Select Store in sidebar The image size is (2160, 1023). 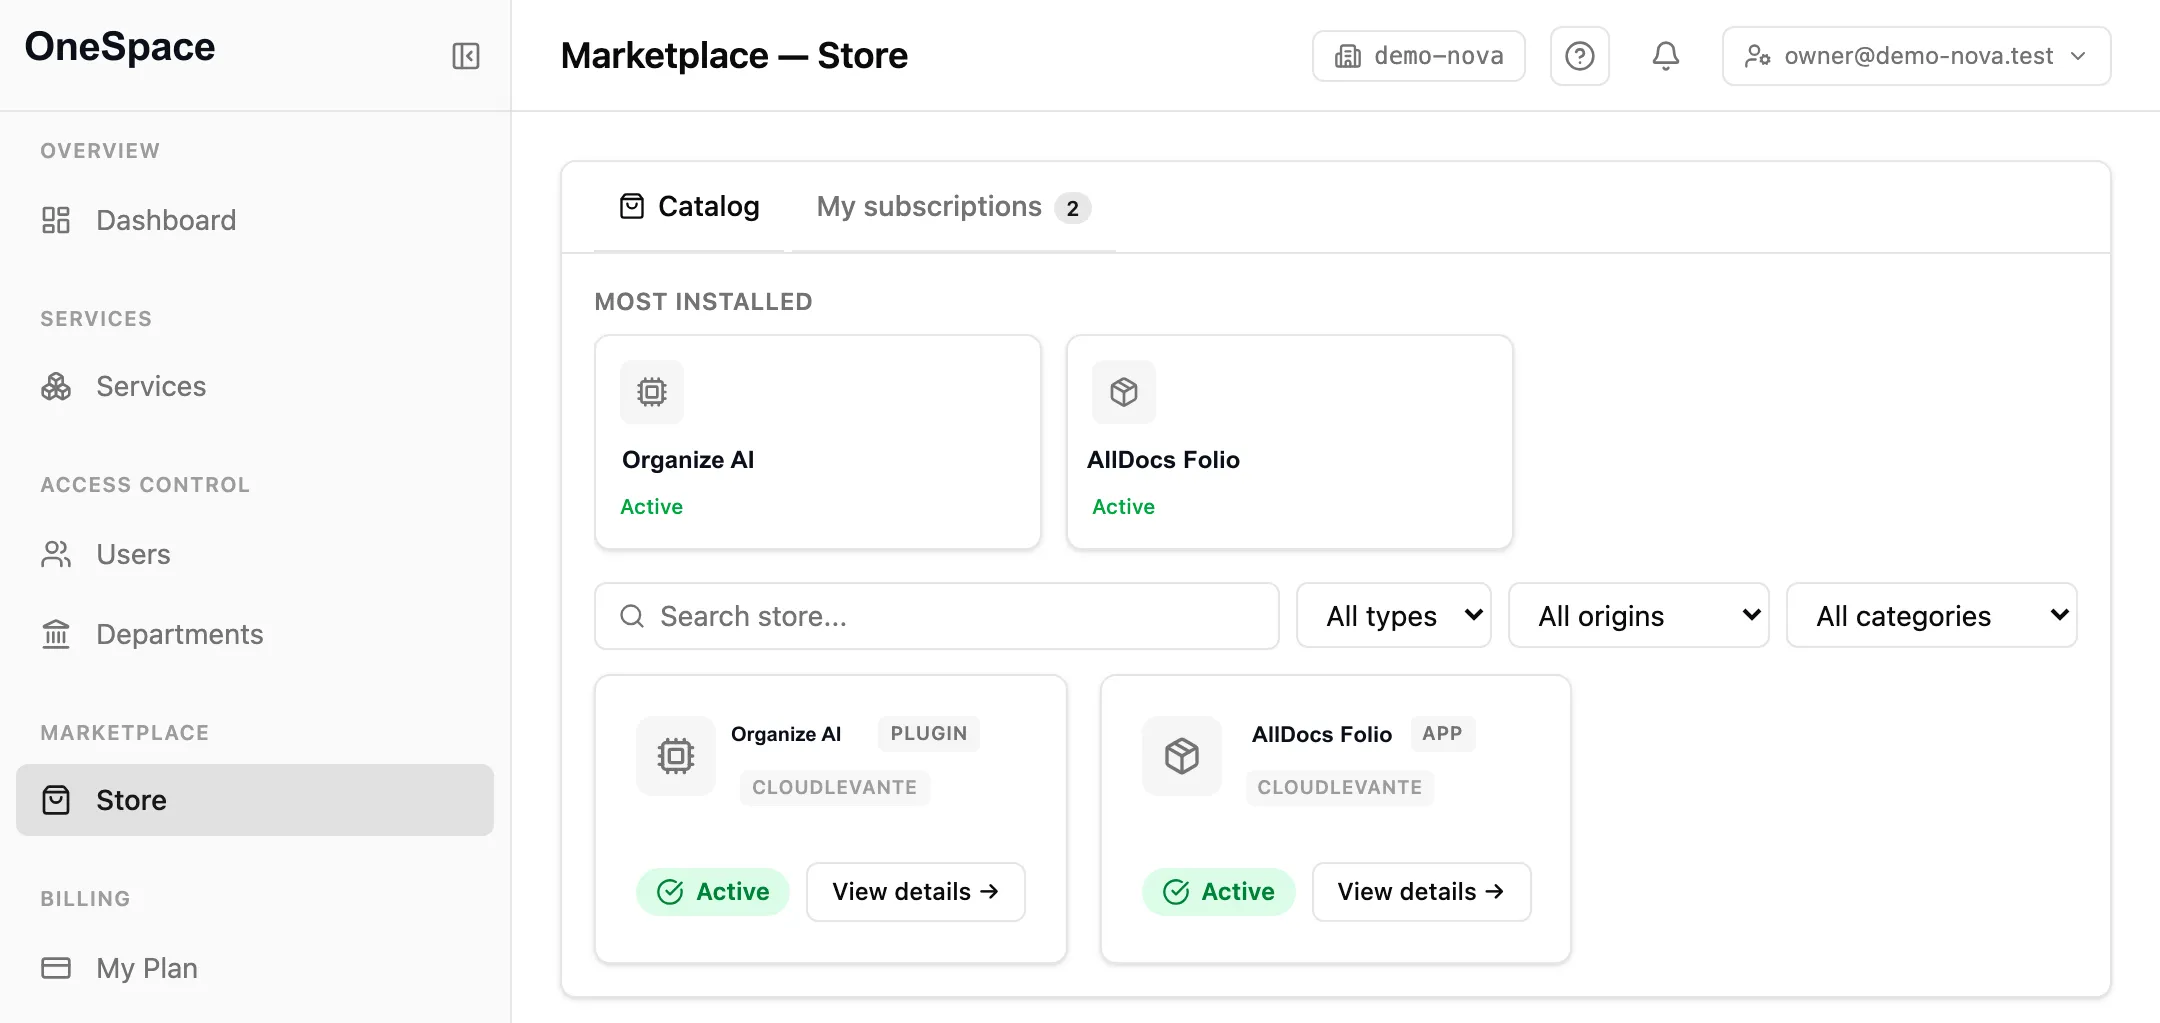pyautogui.click(x=255, y=800)
